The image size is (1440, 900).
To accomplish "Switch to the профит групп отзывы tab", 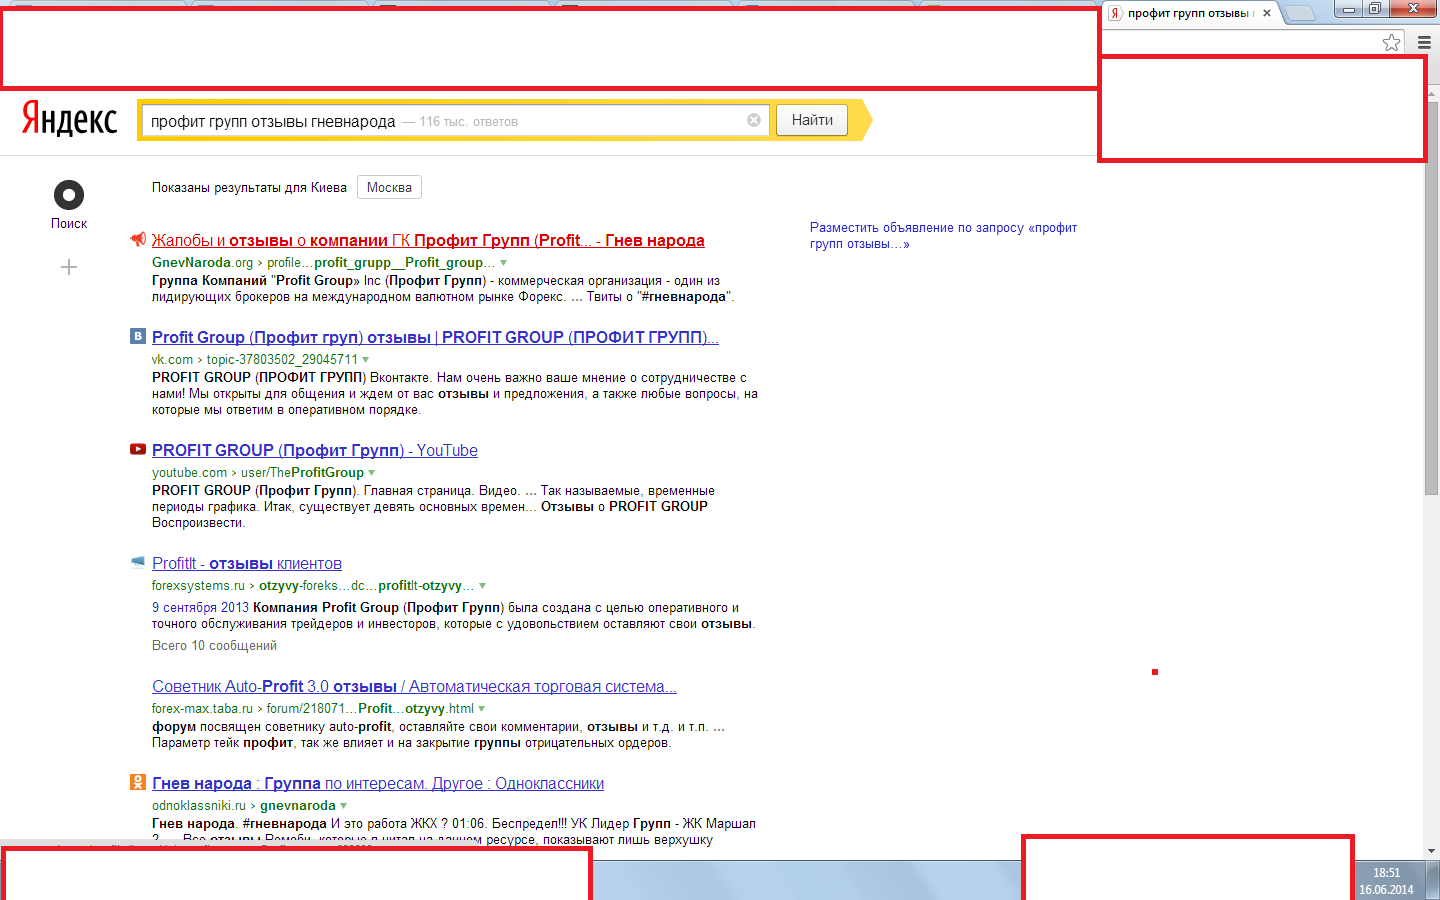I will coord(1189,13).
